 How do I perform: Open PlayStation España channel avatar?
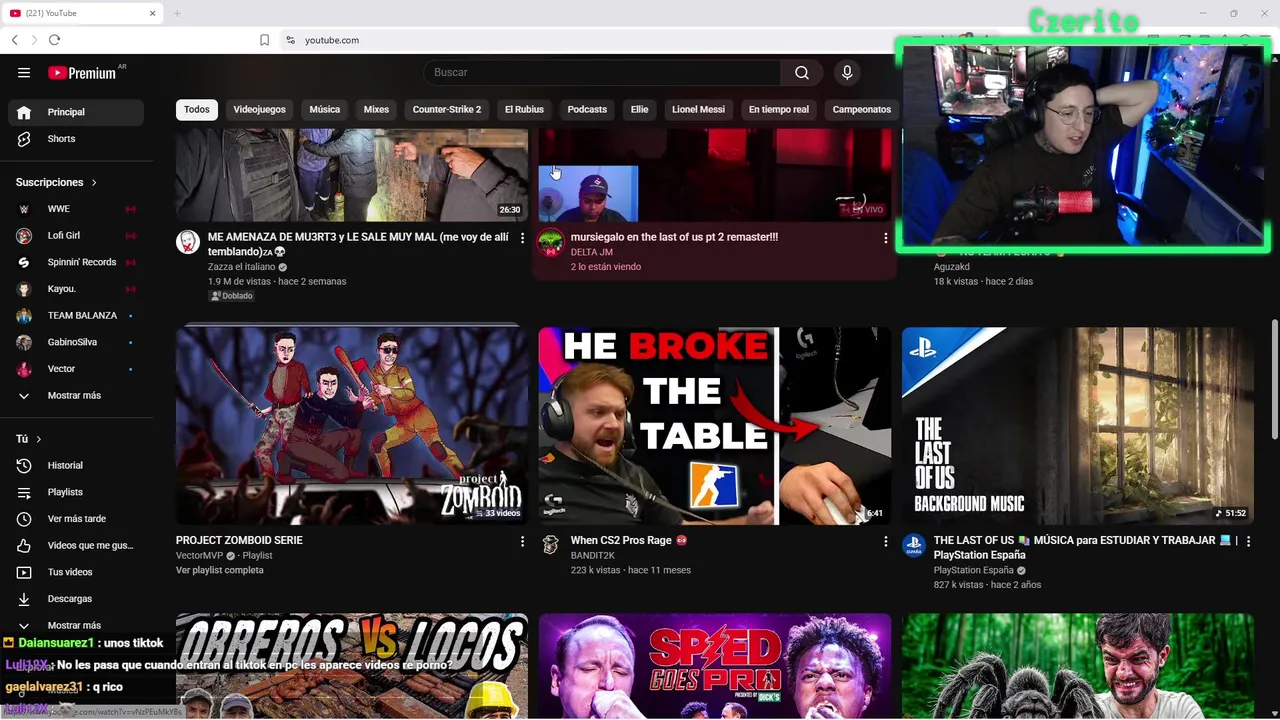click(913, 545)
